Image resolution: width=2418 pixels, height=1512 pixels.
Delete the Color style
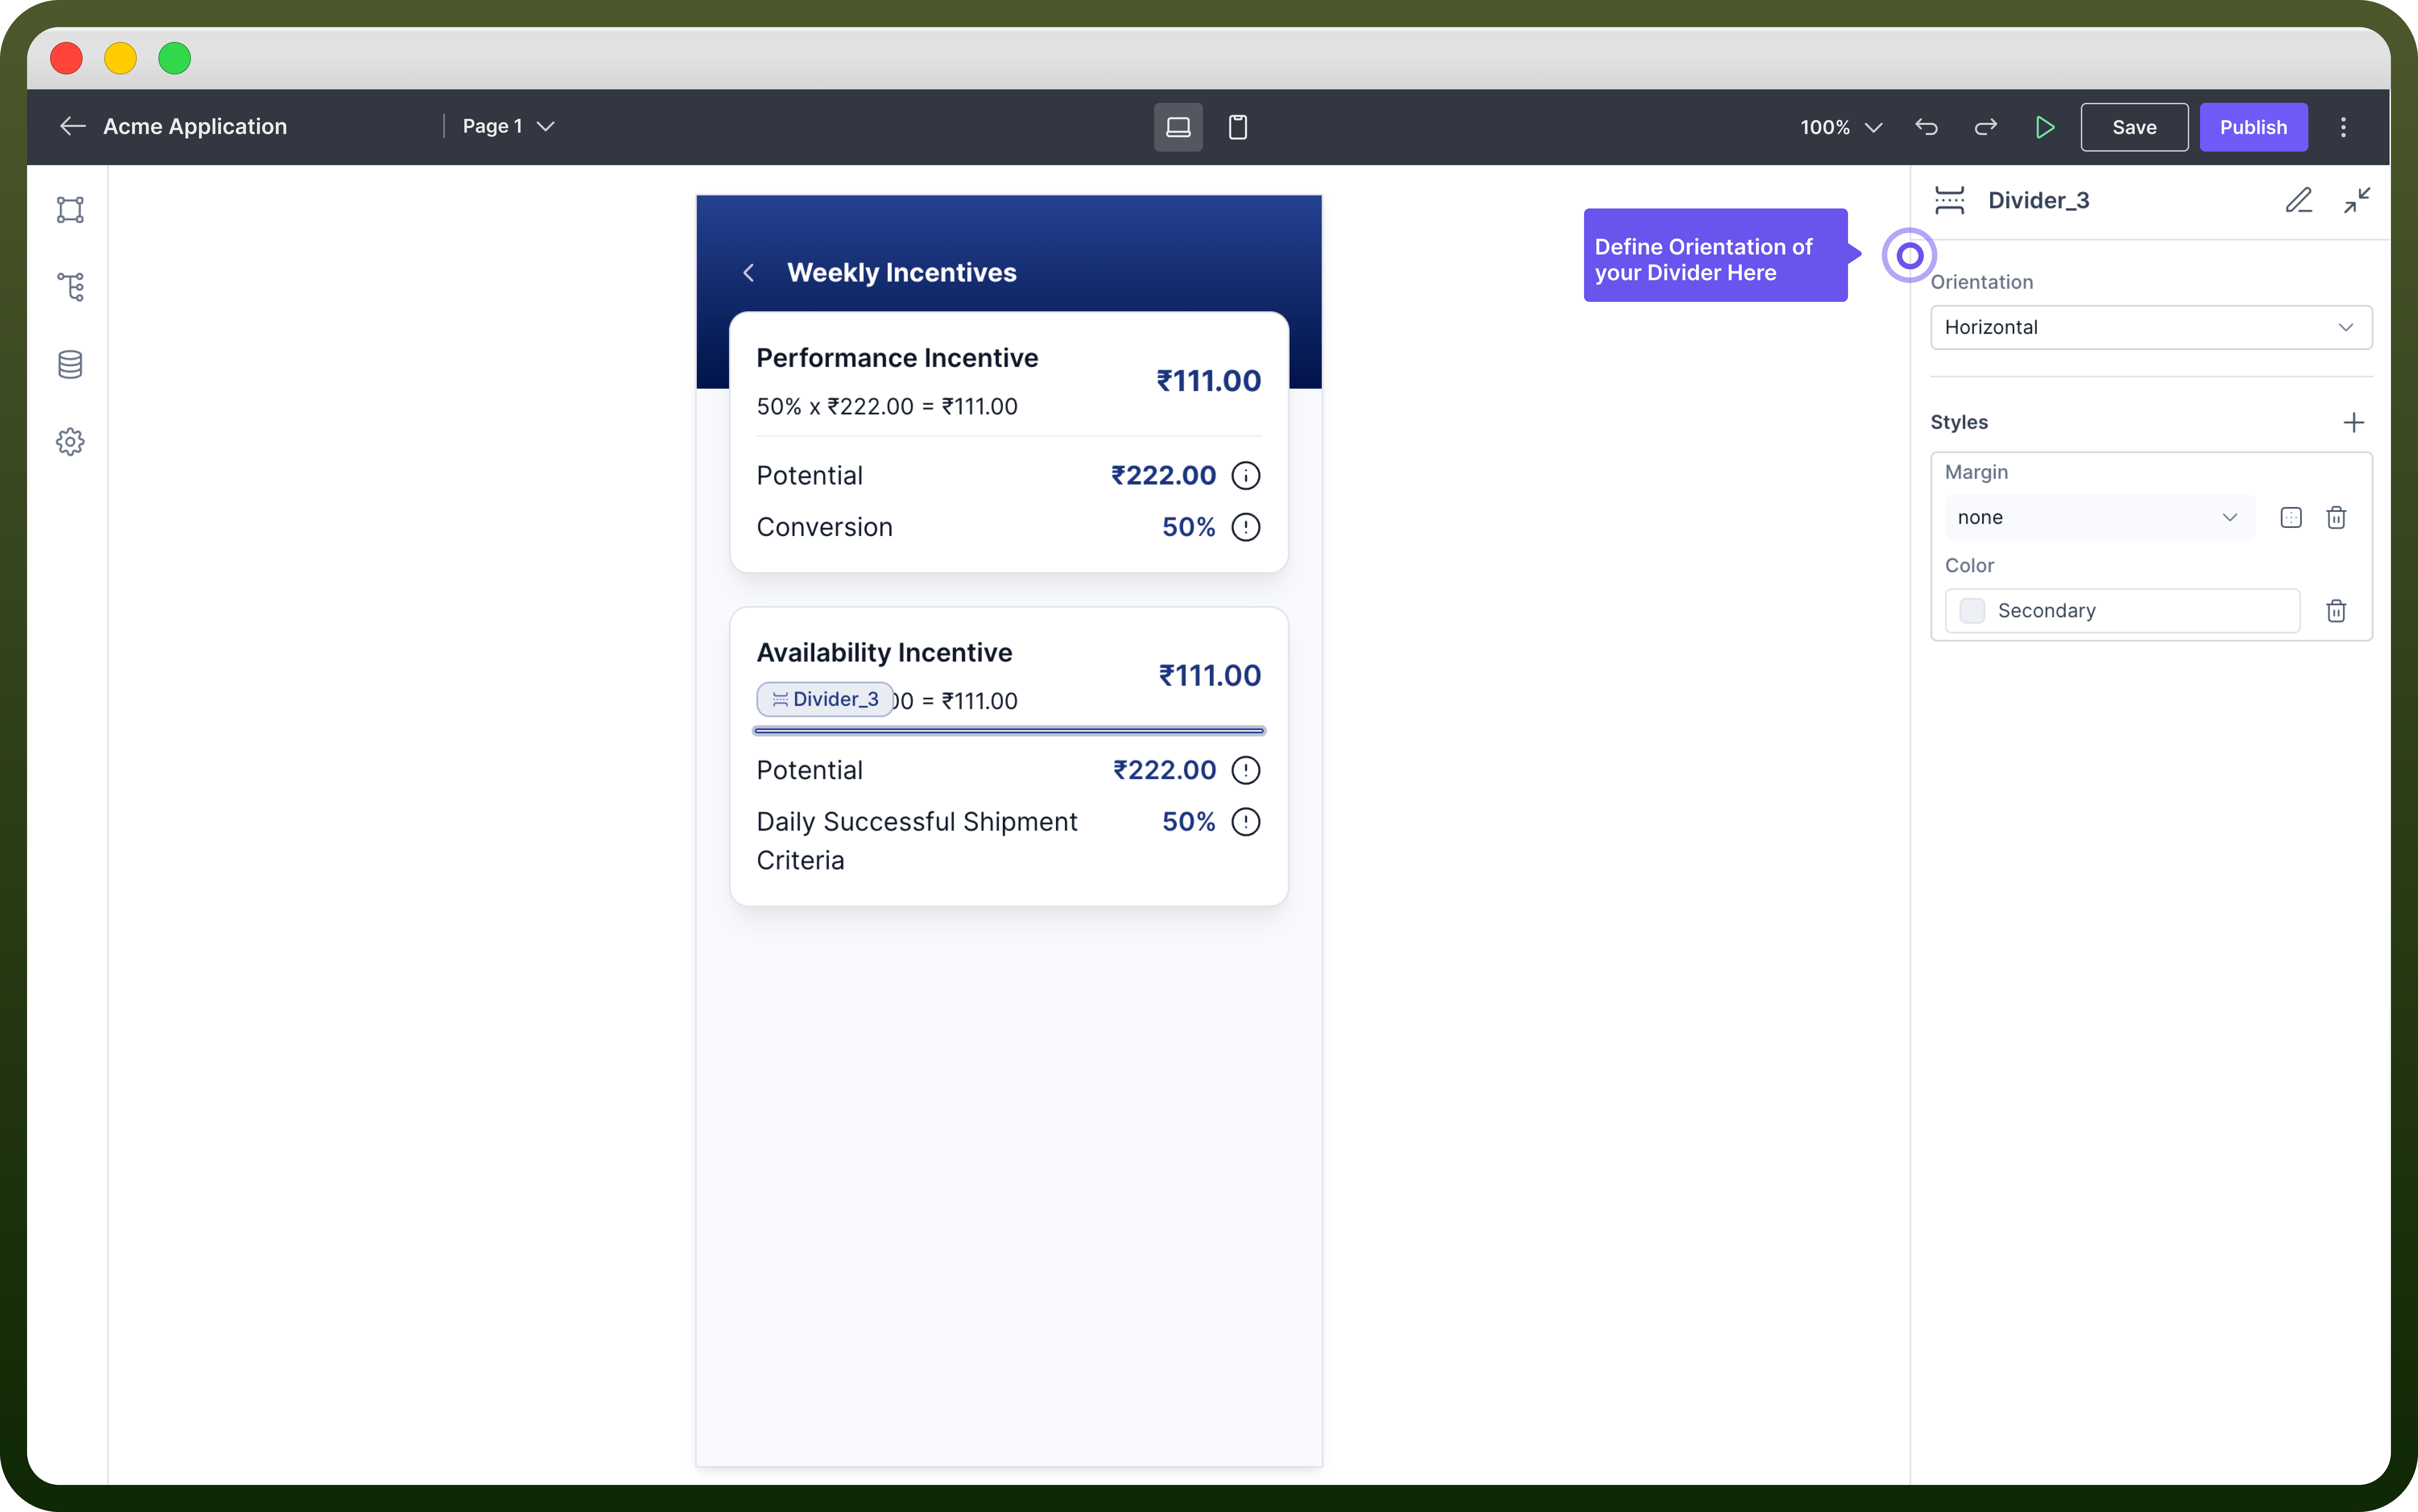click(x=2336, y=611)
